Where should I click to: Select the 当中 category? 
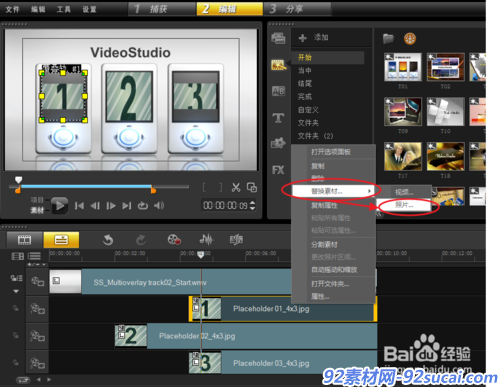point(305,70)
